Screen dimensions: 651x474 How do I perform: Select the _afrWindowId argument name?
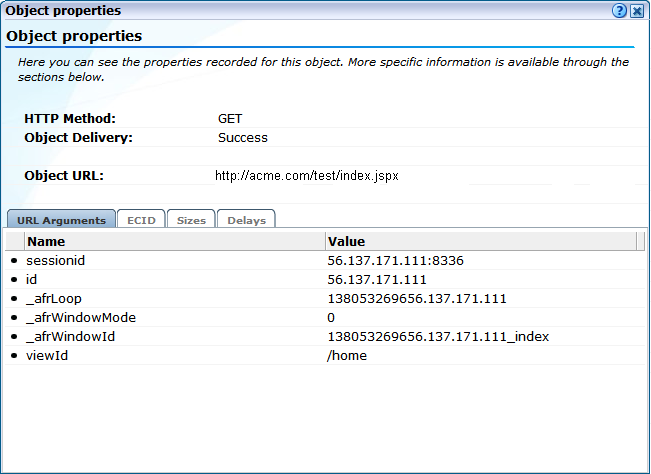coord(71,336)
